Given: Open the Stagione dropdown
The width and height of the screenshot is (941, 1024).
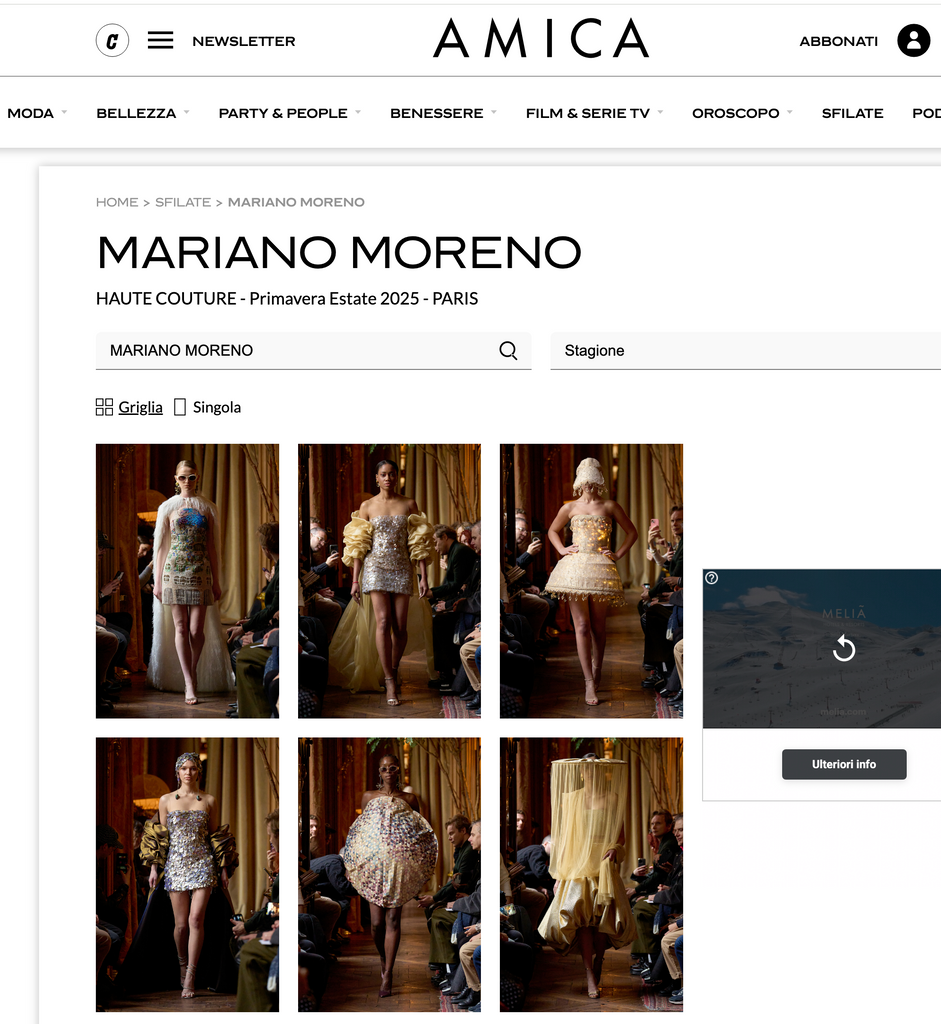Looking at the screenshot, I should pyautogui.click(x=745, y=351).
